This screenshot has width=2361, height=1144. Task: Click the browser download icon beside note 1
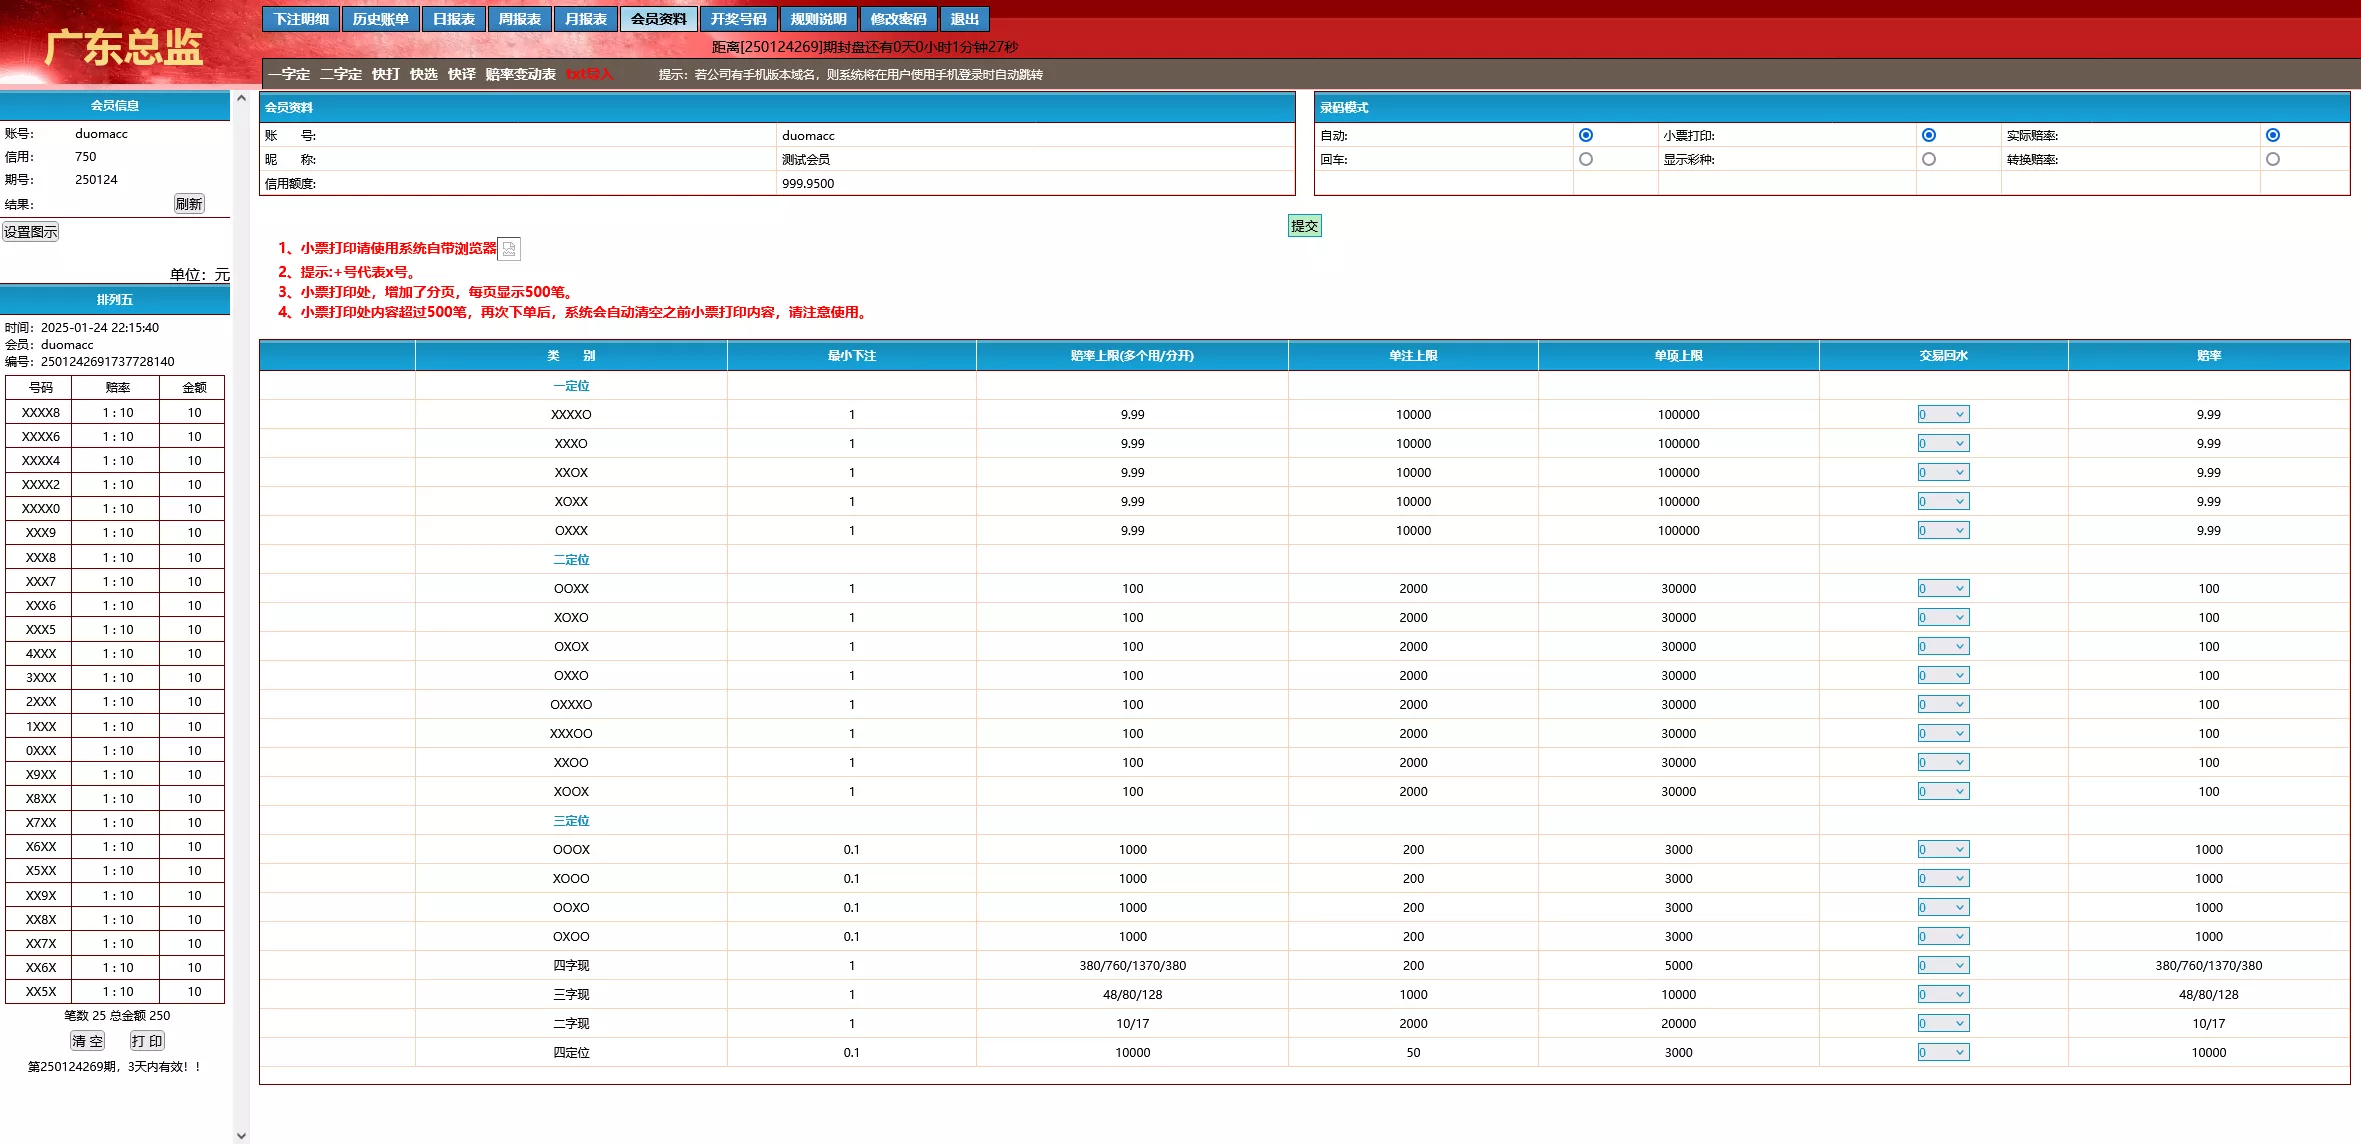509,249
